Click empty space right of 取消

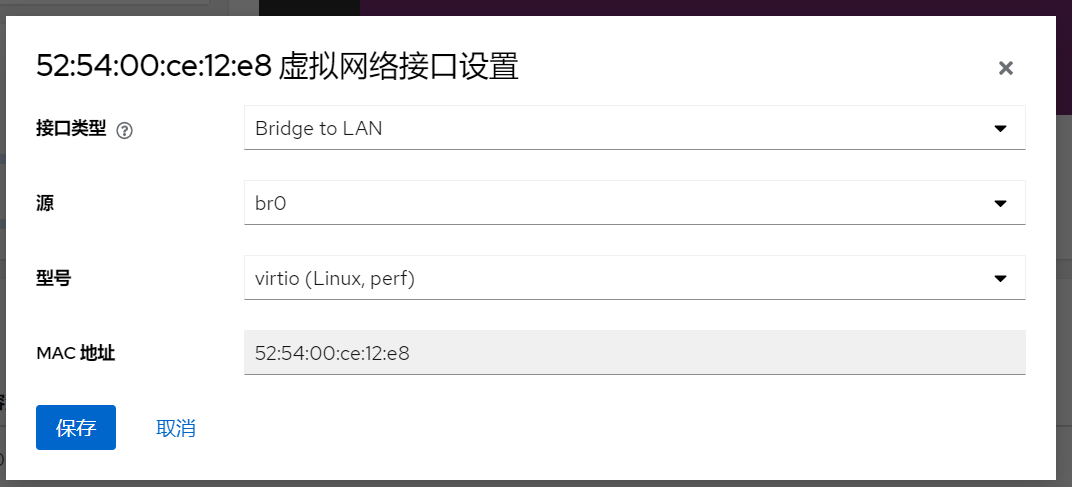click(600, 428)
